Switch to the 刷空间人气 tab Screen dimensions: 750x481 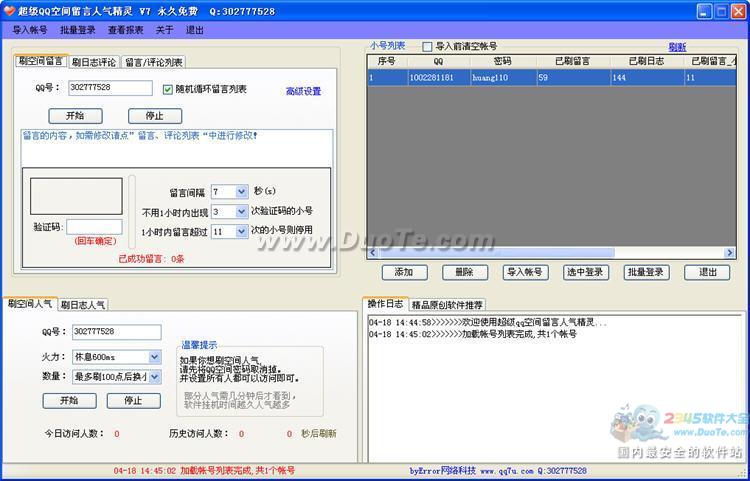(x=30, y=304)
